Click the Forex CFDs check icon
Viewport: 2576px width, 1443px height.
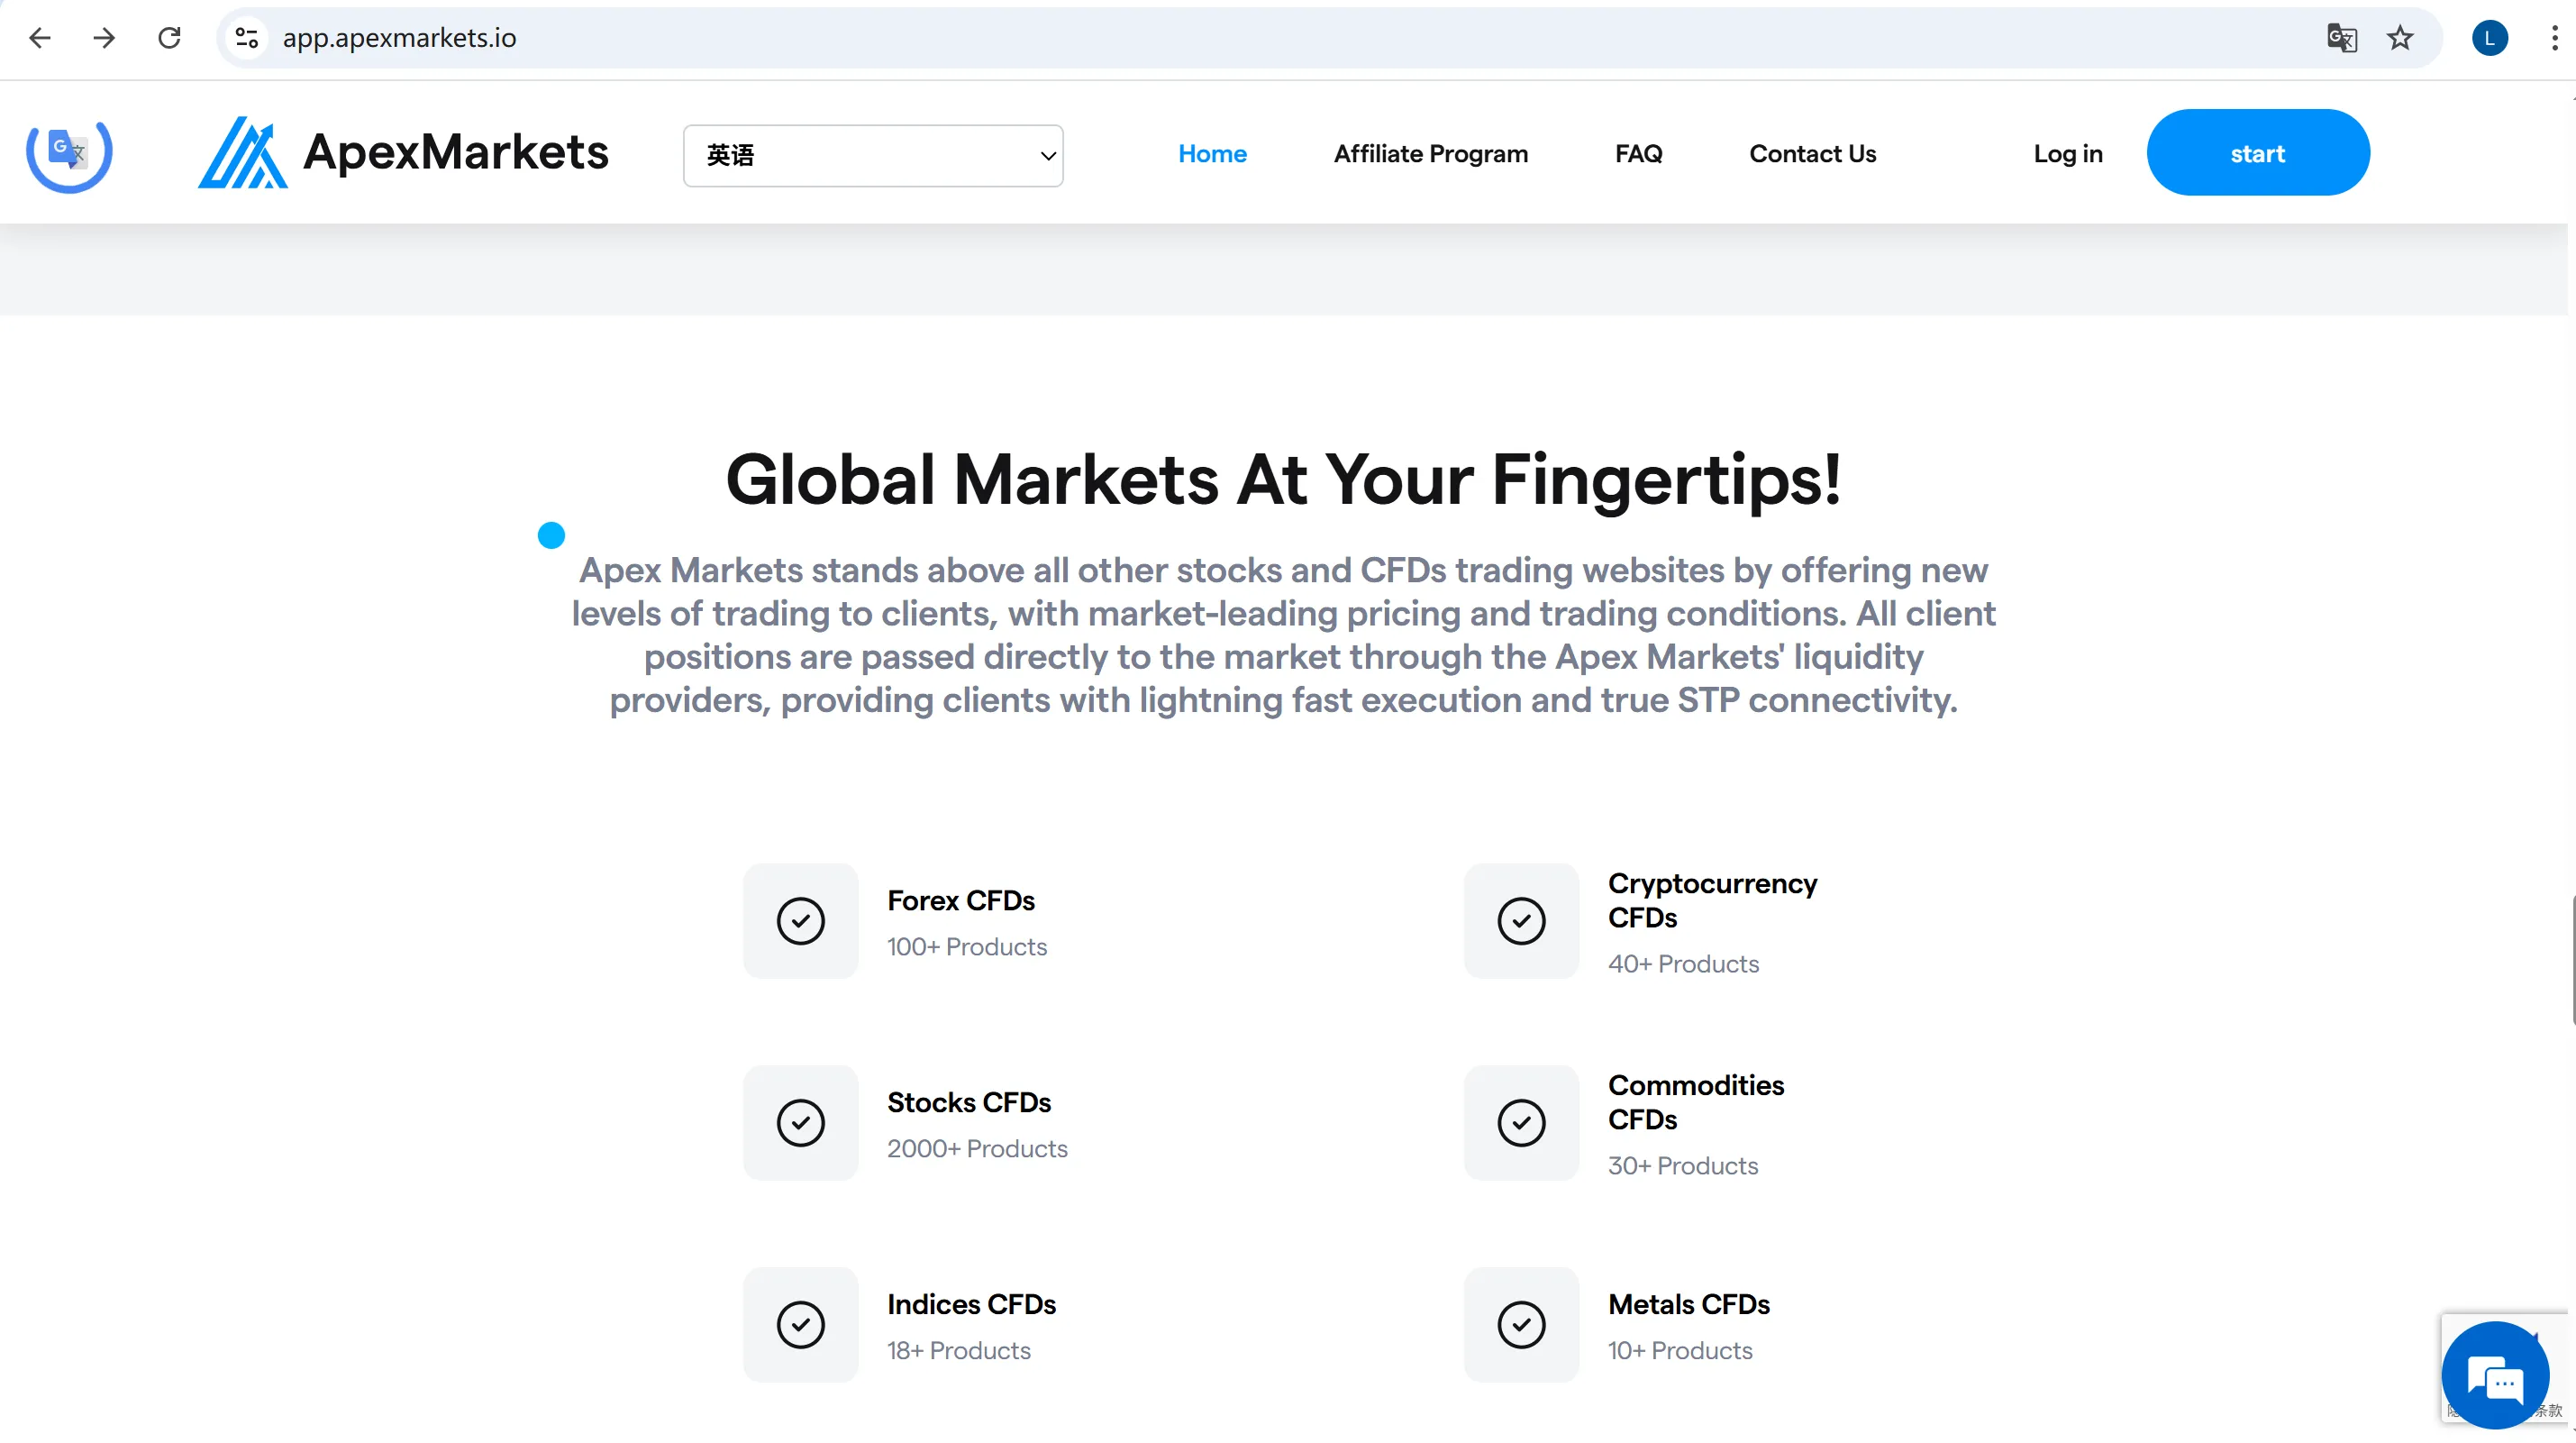point(800,920)
